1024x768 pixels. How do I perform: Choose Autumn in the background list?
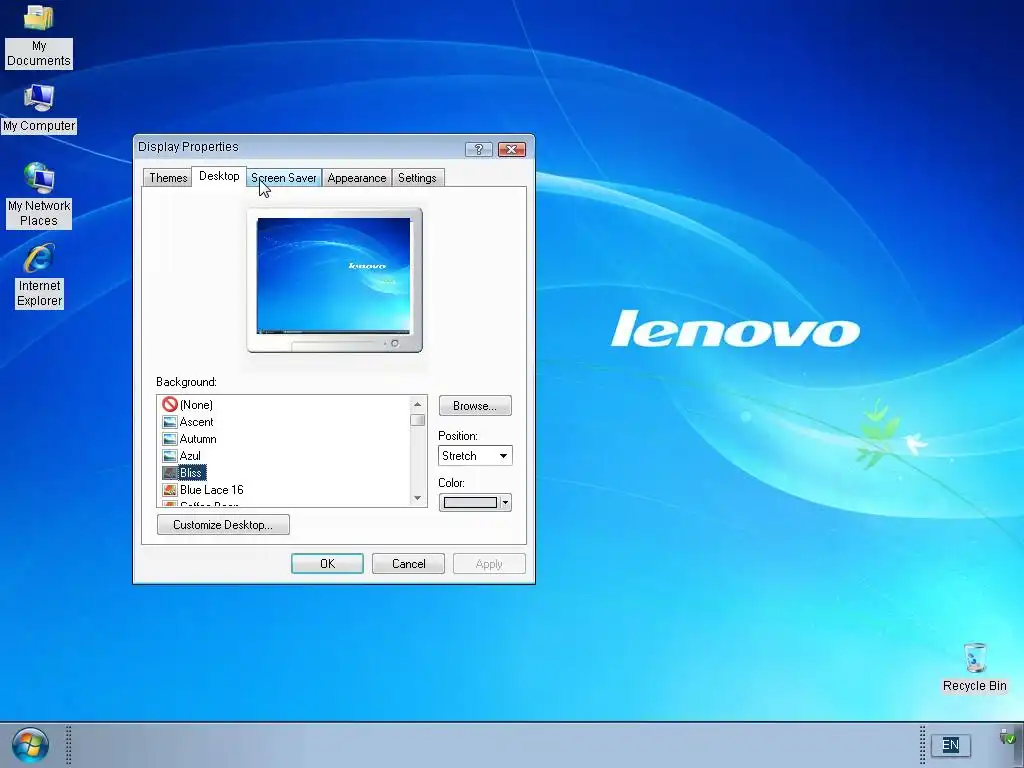point(198,439)
